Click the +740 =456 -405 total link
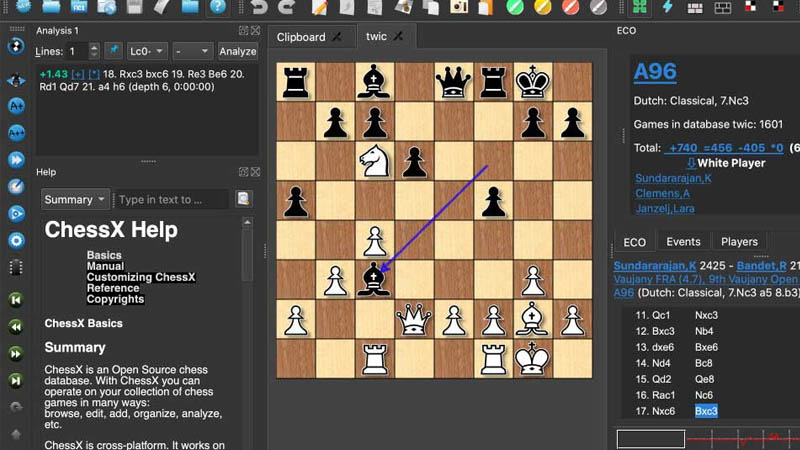 pyautogui.click(x=724, y=148)
